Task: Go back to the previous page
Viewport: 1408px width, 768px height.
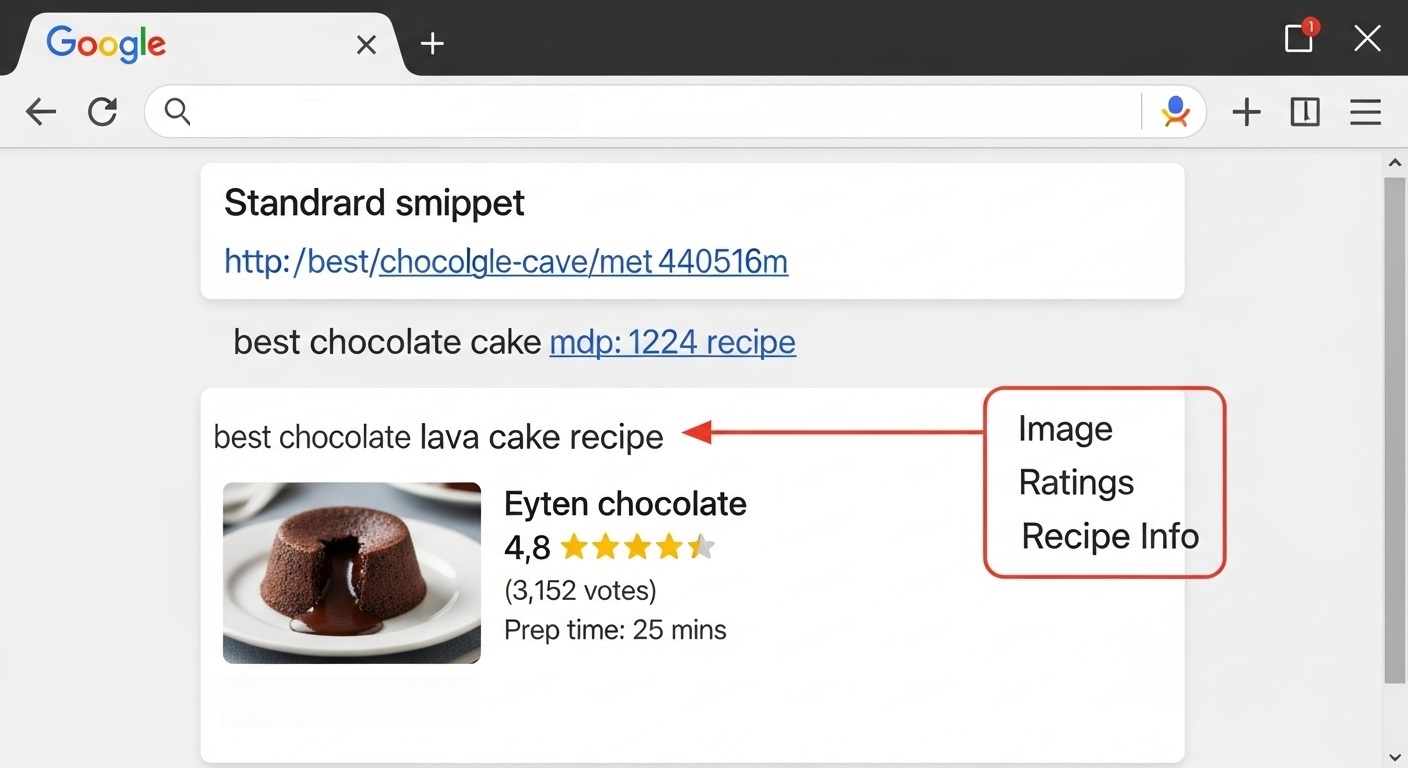Action: click(41, 112)
